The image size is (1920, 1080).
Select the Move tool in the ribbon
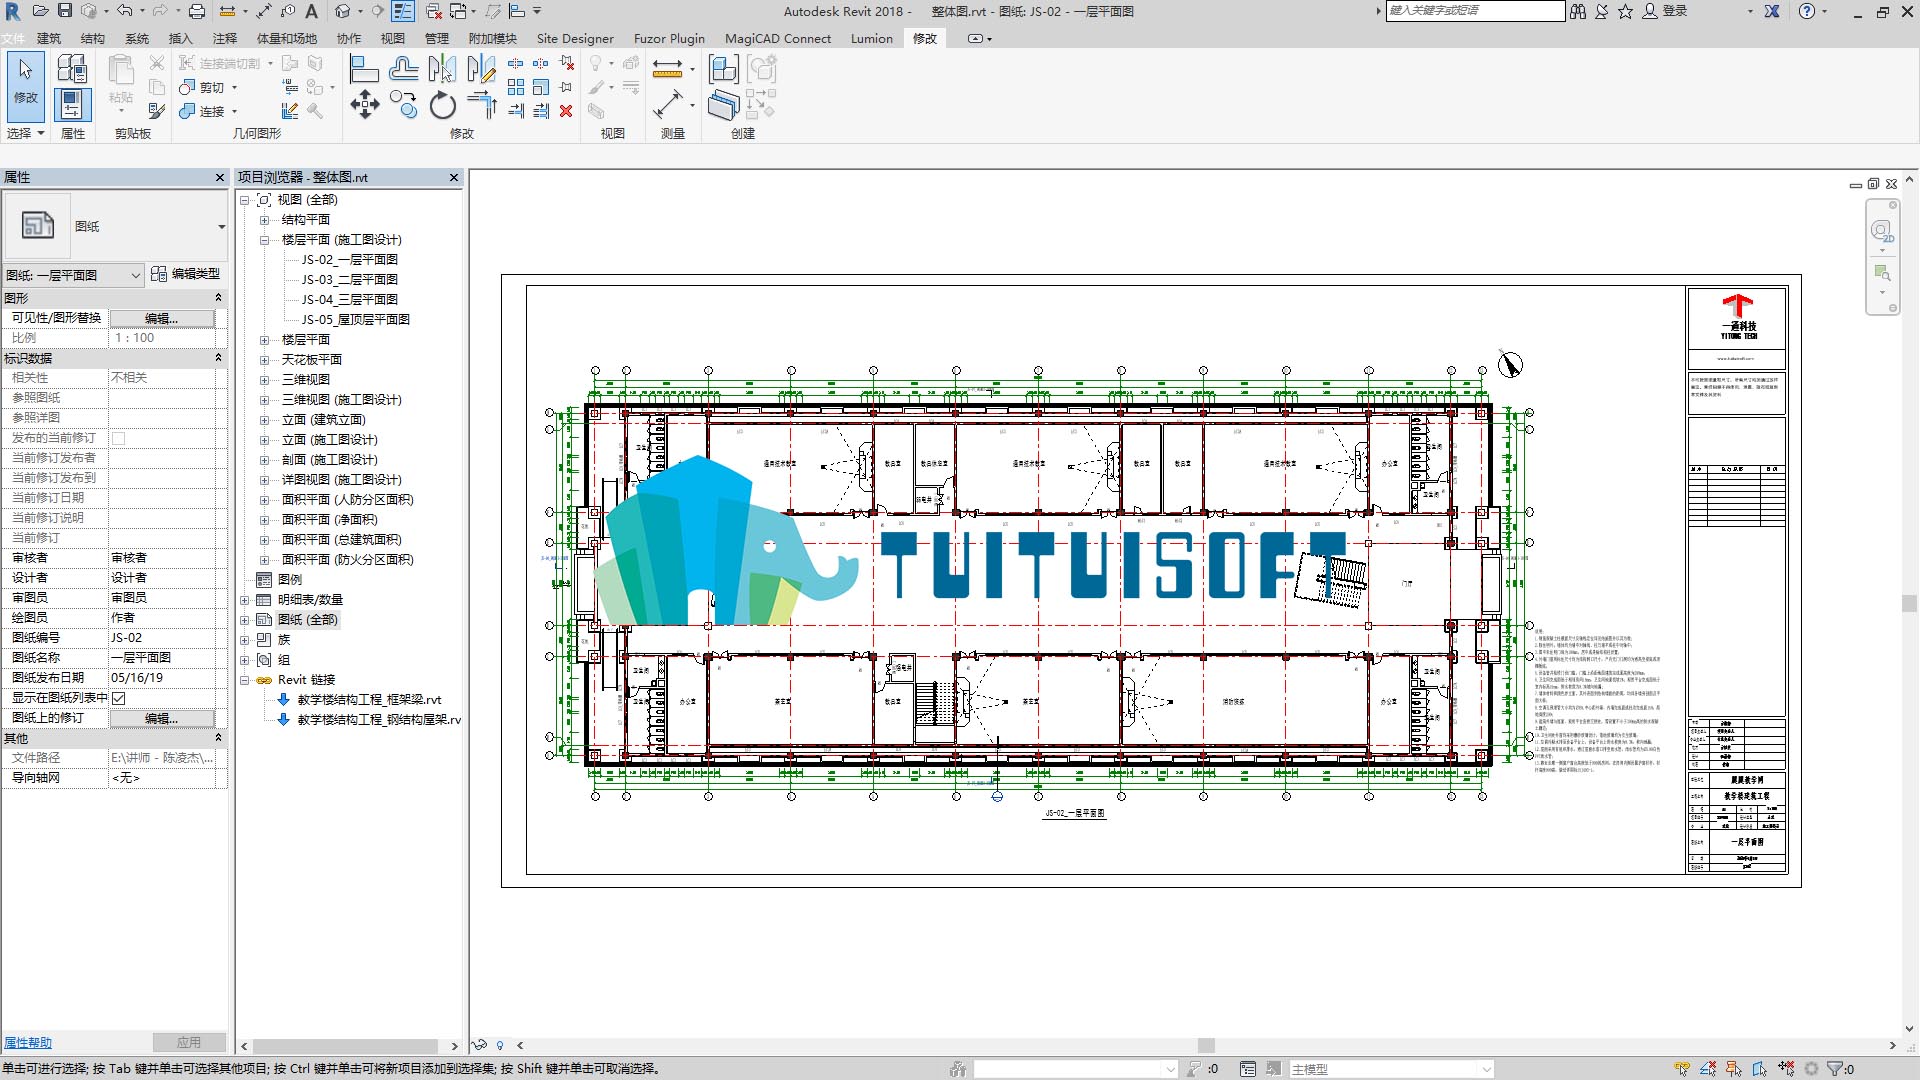coord(365,105)
